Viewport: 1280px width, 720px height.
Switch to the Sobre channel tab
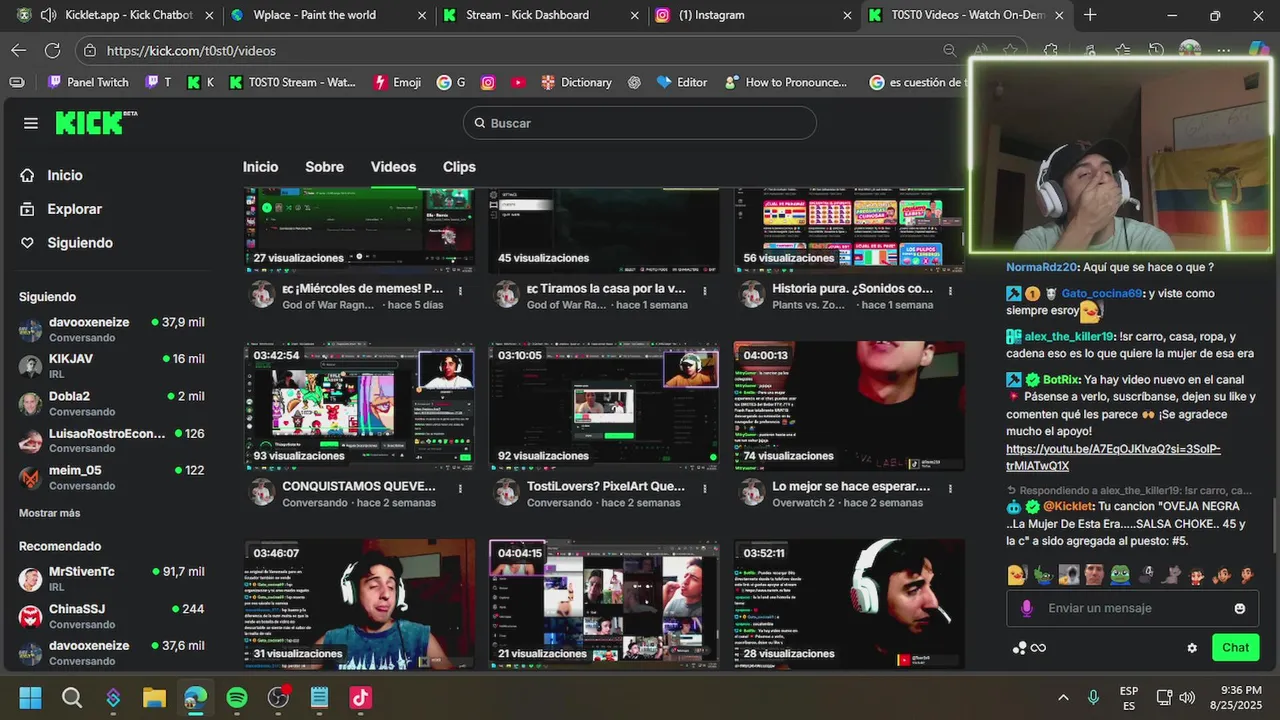[x=324, y=167]
